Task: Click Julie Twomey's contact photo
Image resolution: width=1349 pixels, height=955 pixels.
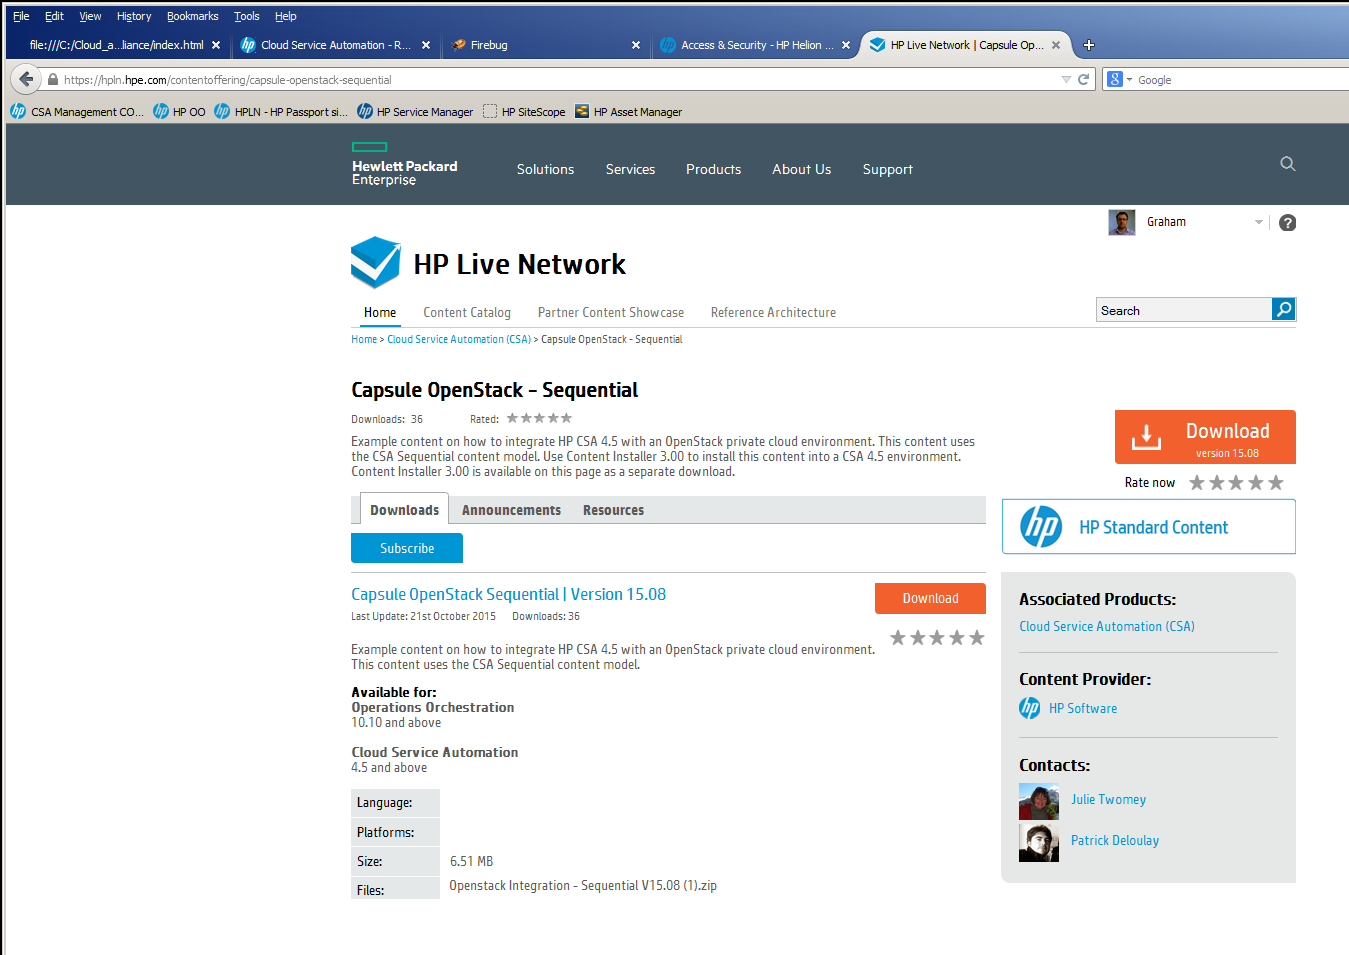Action: coord(1038,801)
